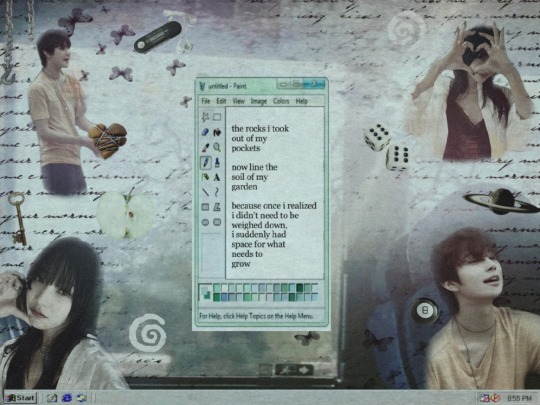Screen dimensions: 540x405
Task: Open the Help menu in Paint
Action: [x=301, y=101]
